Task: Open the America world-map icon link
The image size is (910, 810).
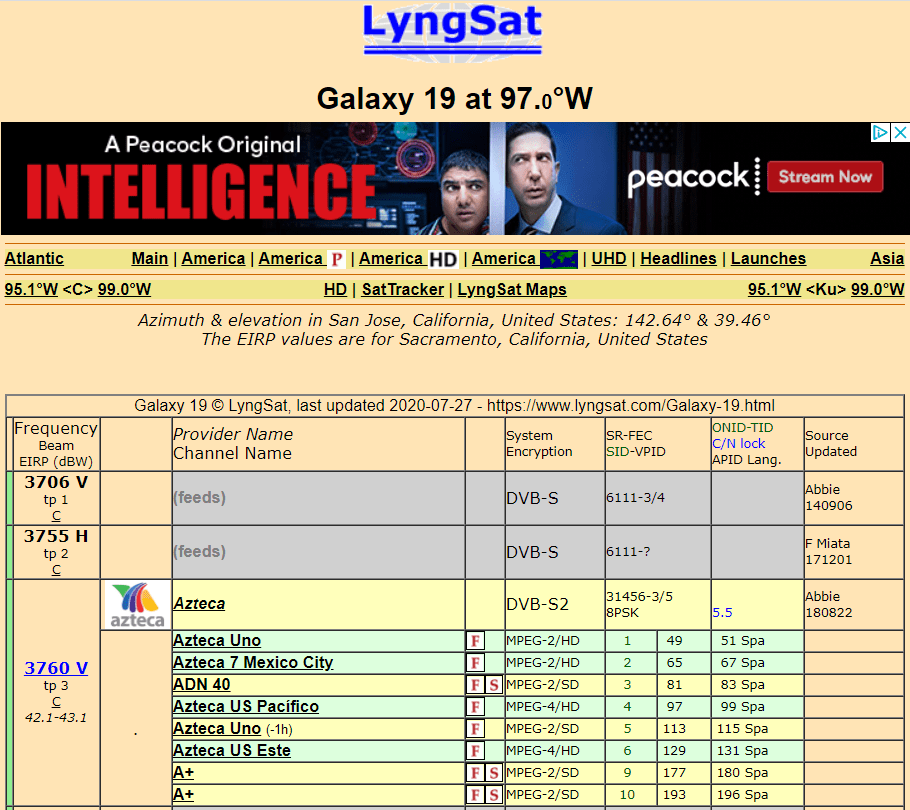Action: tap(525, 259)
